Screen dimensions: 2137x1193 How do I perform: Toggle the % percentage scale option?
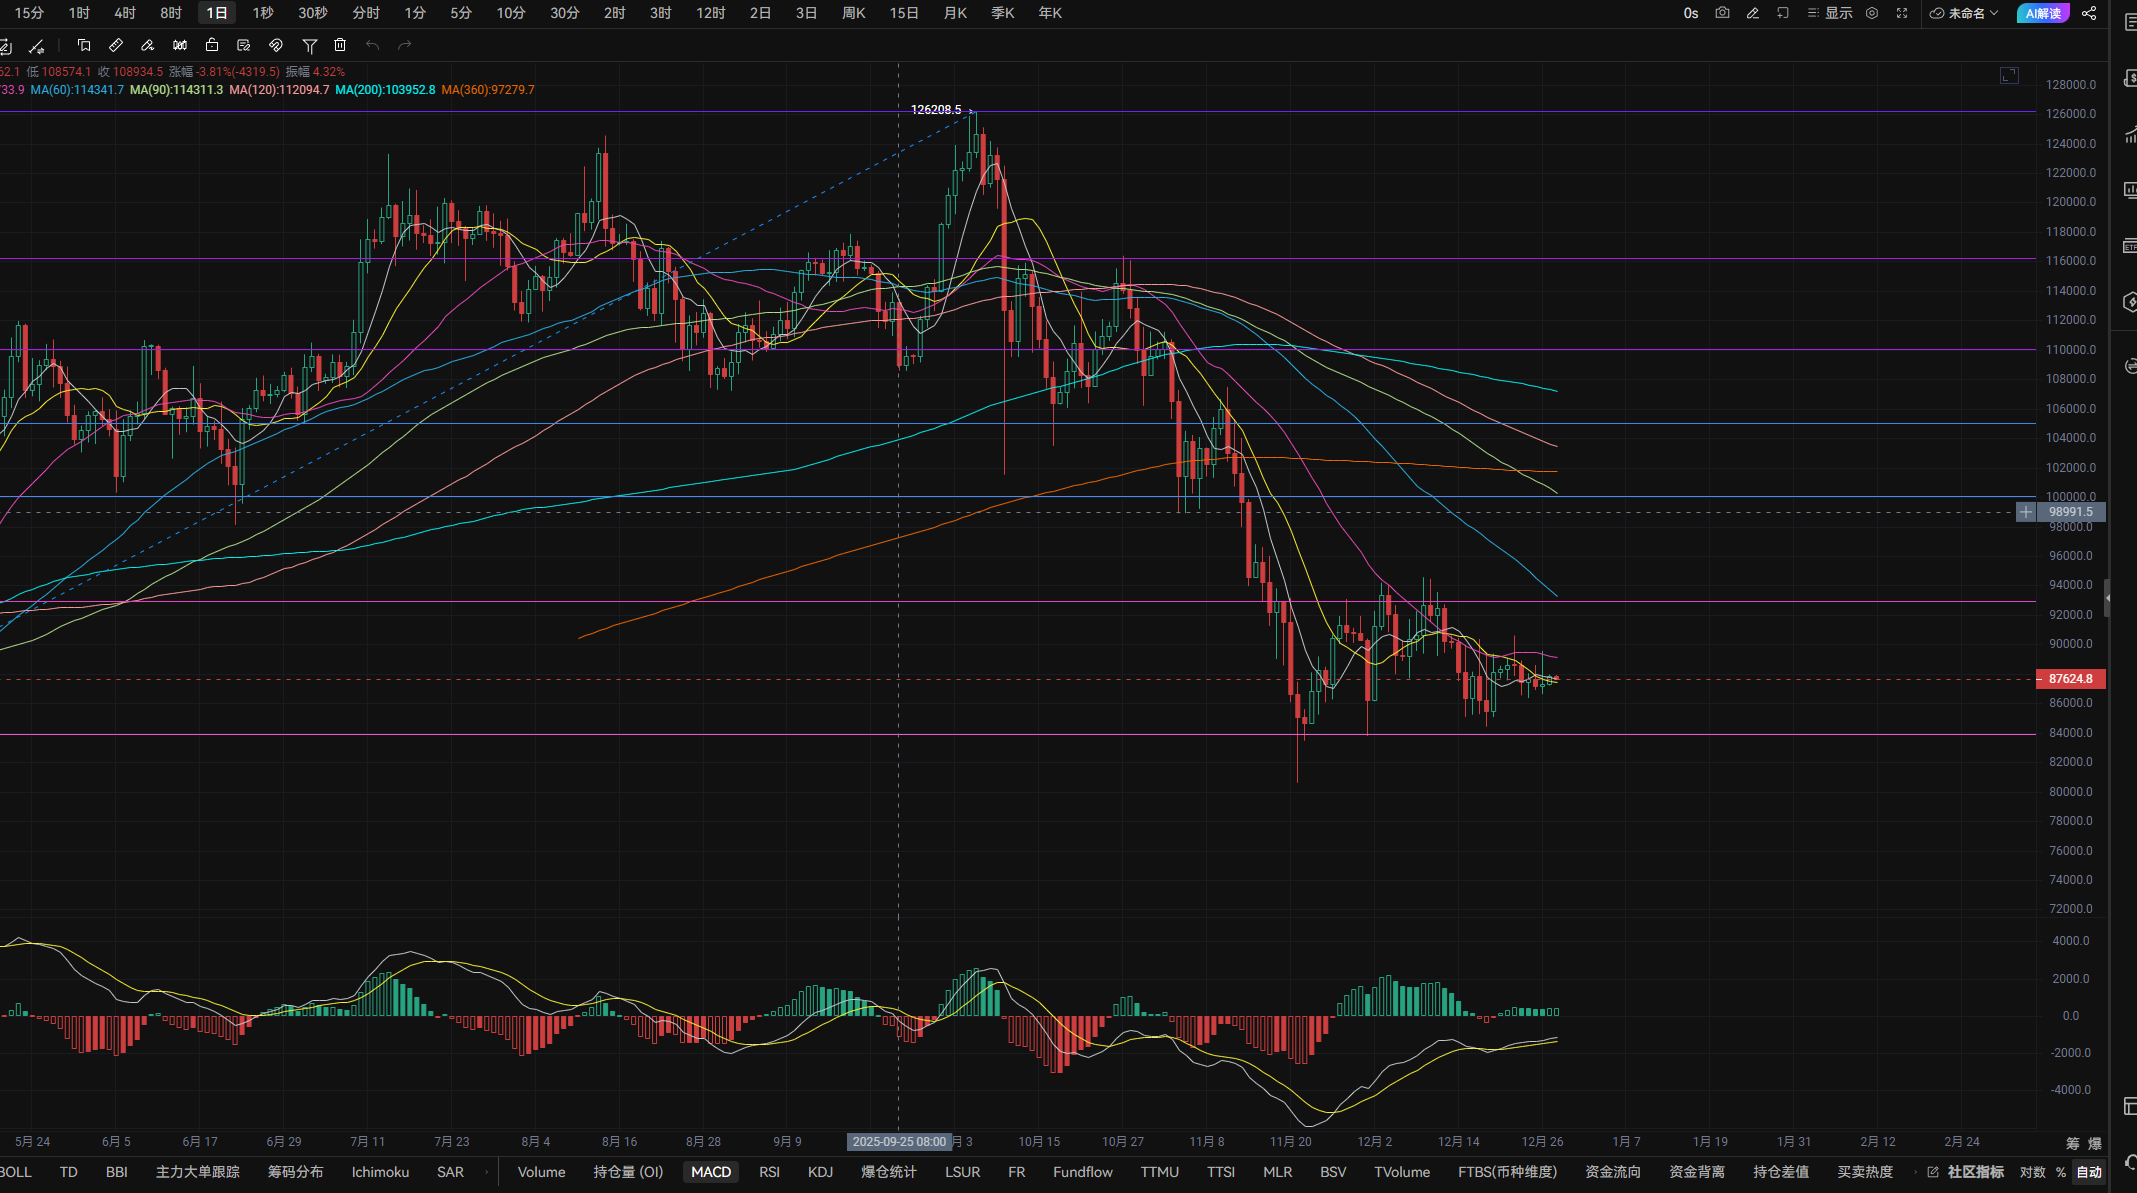(2061, 1172)
